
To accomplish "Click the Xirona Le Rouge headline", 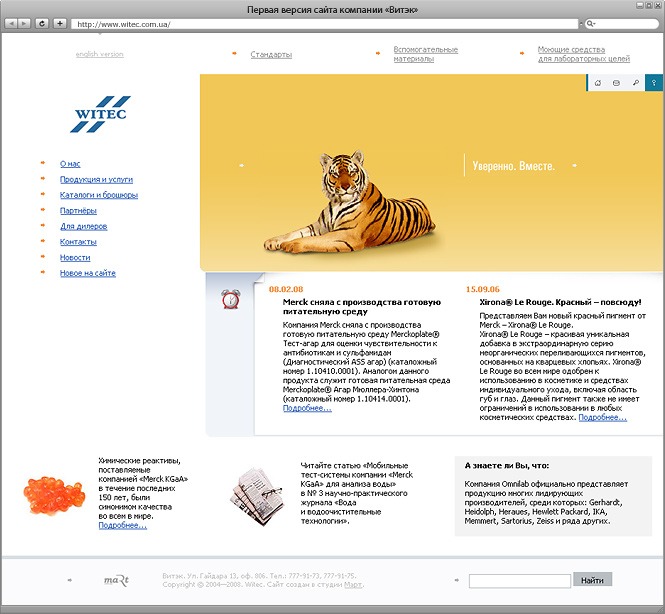I will 560,302.
